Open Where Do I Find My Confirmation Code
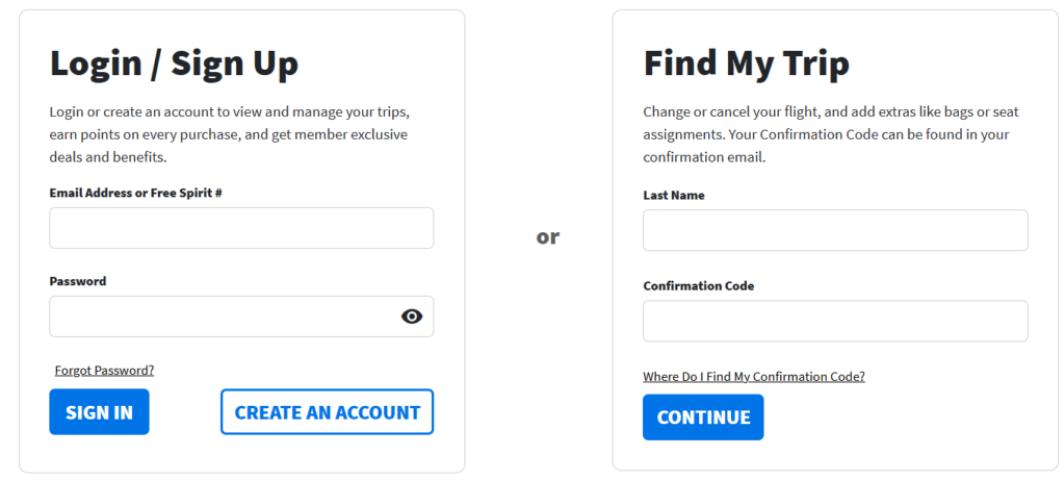The image size is (1064, 480). tap(753, 377)
